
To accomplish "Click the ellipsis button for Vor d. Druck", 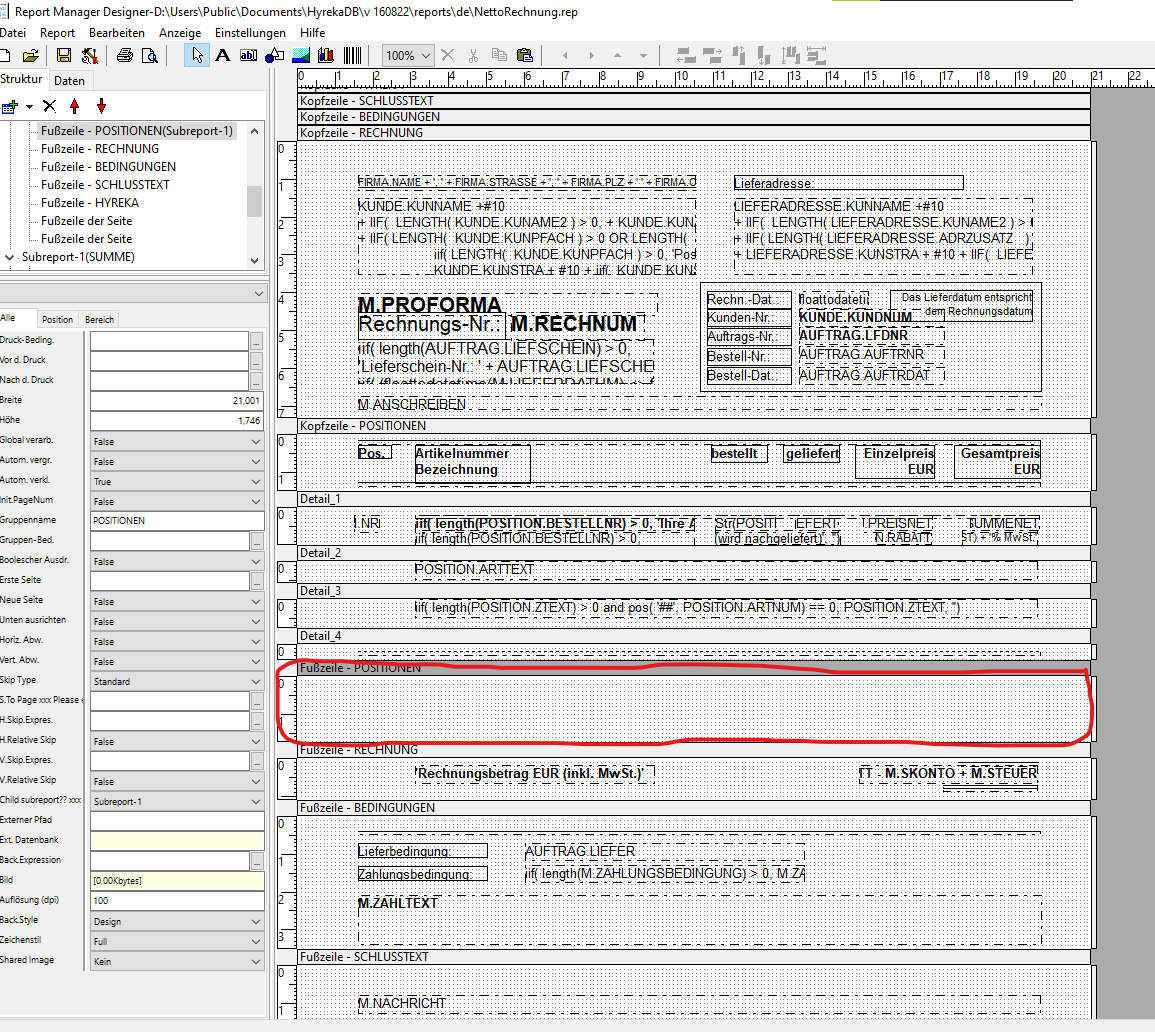I will coord(256,361).
